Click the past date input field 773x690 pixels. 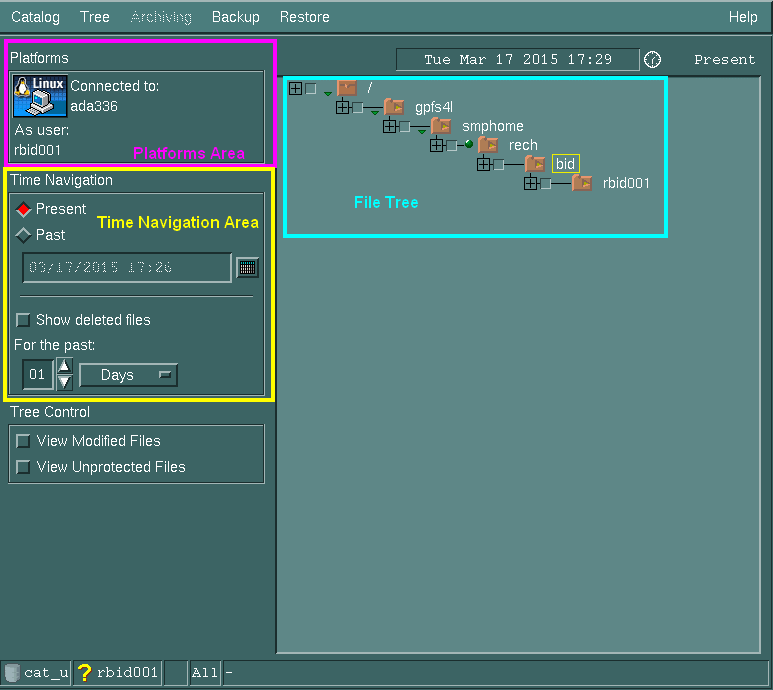[126, 267]
